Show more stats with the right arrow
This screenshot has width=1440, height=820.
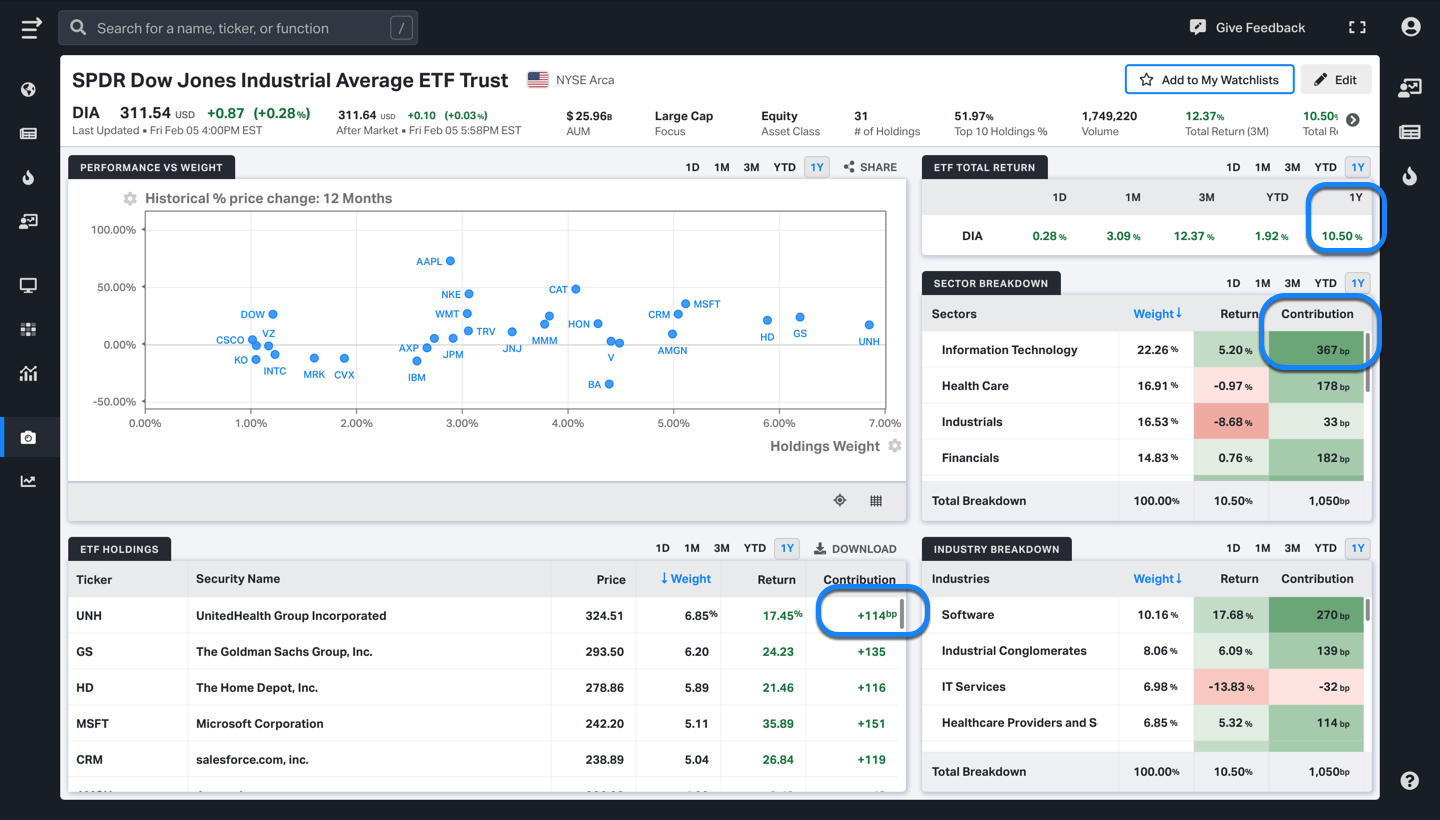pyautogui.click(x=1353, y=120)
